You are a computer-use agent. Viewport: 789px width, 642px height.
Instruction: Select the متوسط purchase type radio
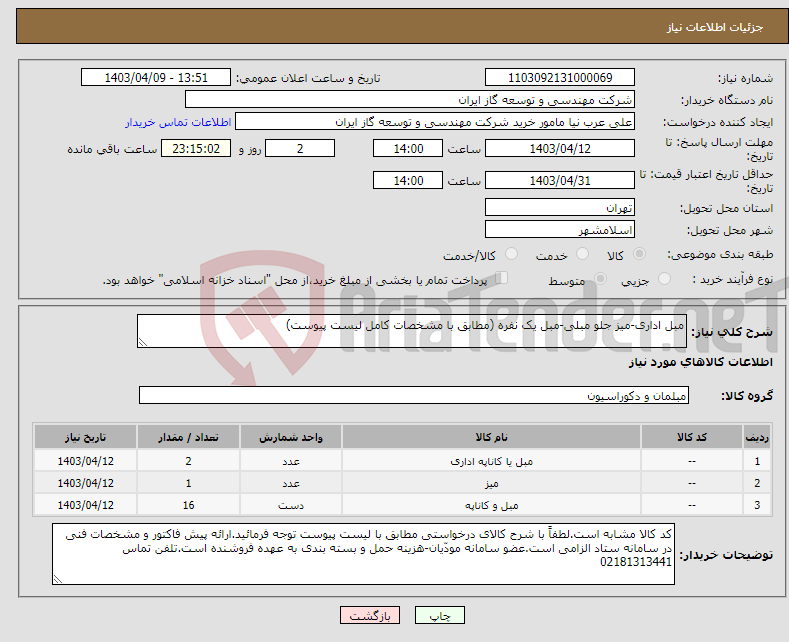(600, 278)
